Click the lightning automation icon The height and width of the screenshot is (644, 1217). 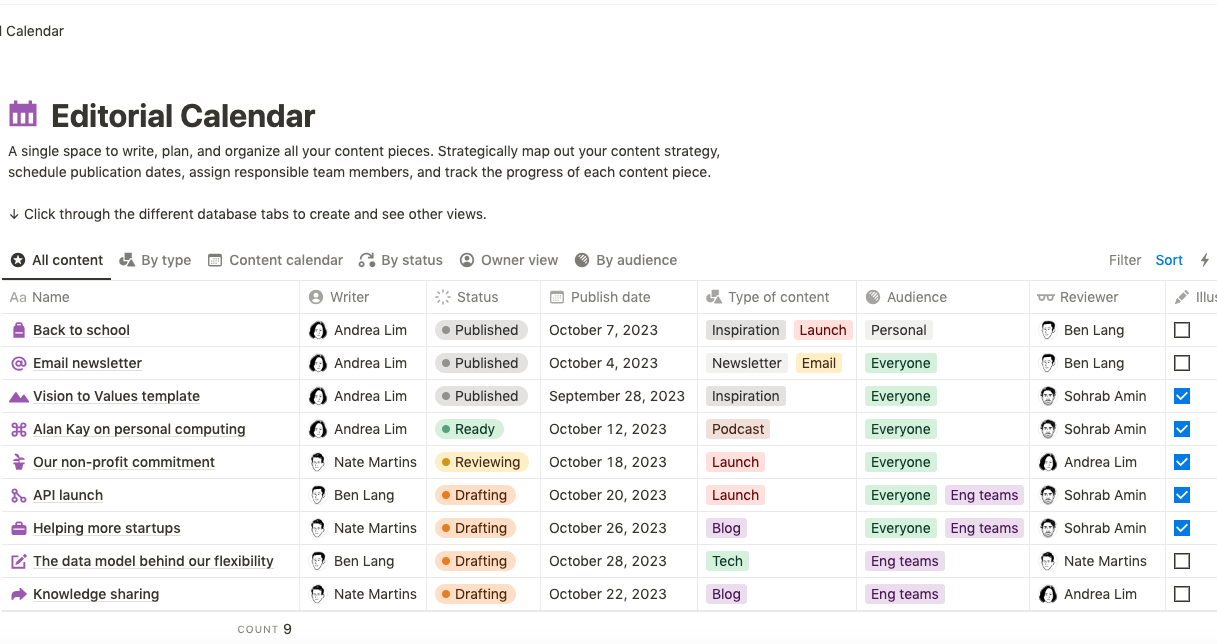click(x=1204, y=260)
